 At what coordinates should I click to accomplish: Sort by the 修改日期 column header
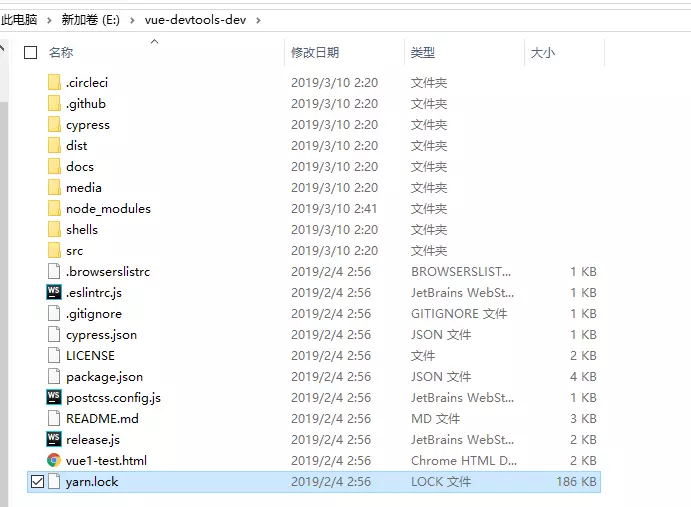[x=315, y=52]
